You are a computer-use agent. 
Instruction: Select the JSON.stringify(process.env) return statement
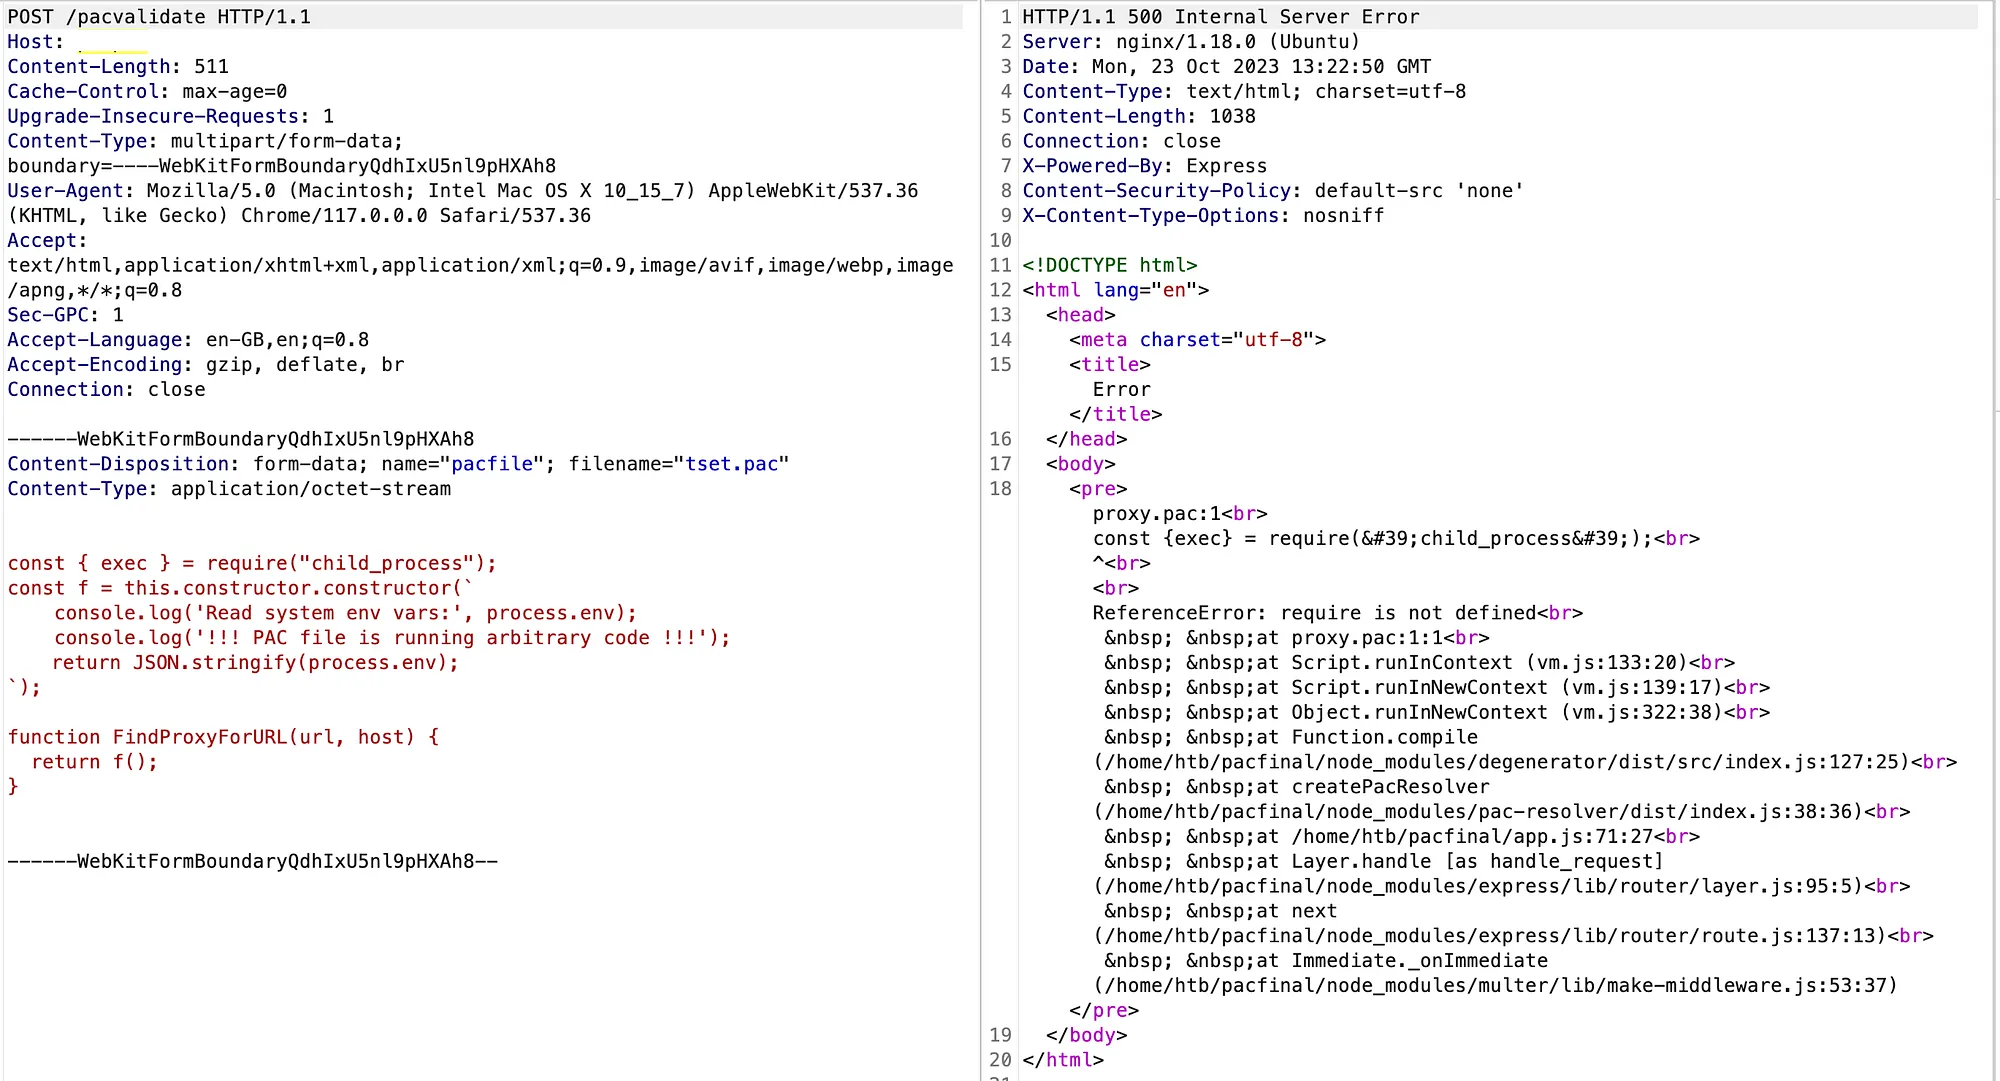pyautogui.click(x=255, y=662)
